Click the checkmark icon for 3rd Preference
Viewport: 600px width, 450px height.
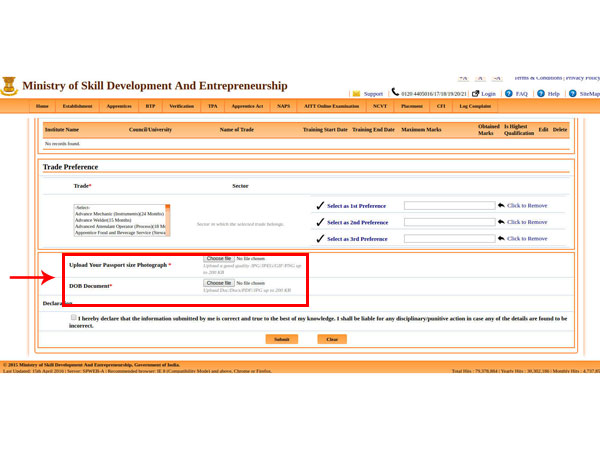click(x=320, y=238)
